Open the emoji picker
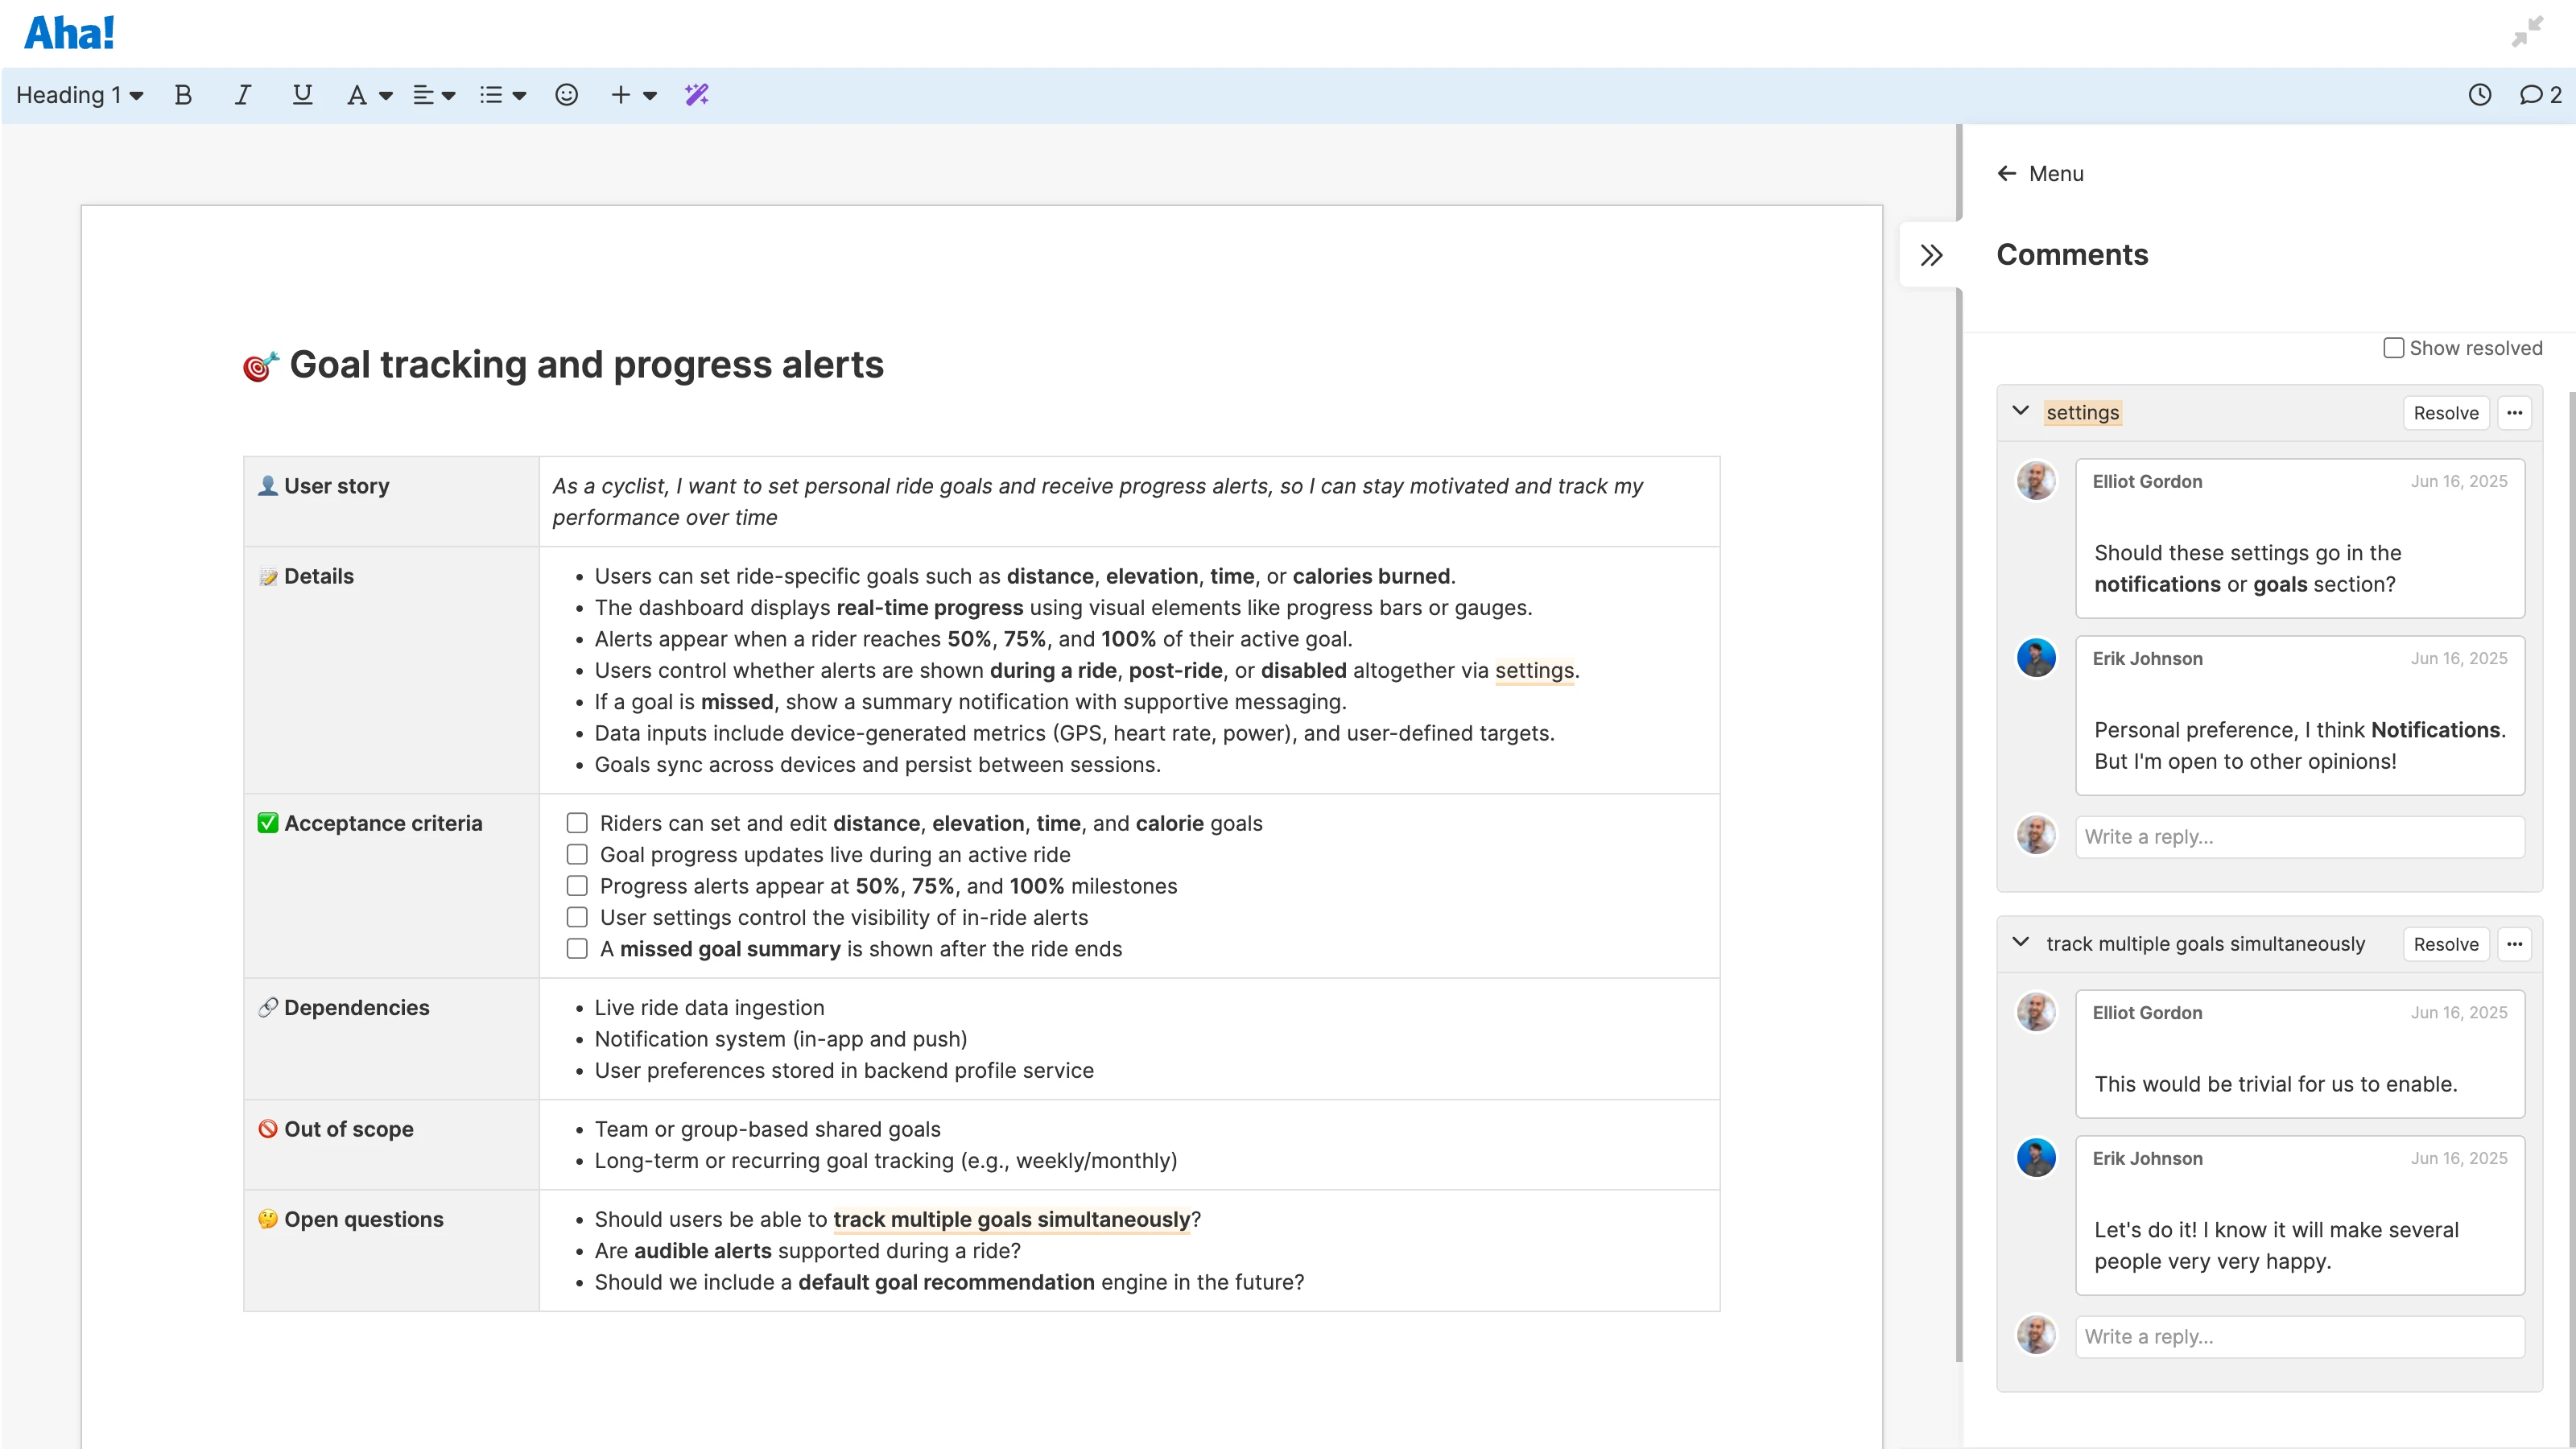2576x1449 pixels. coord(566,95)
